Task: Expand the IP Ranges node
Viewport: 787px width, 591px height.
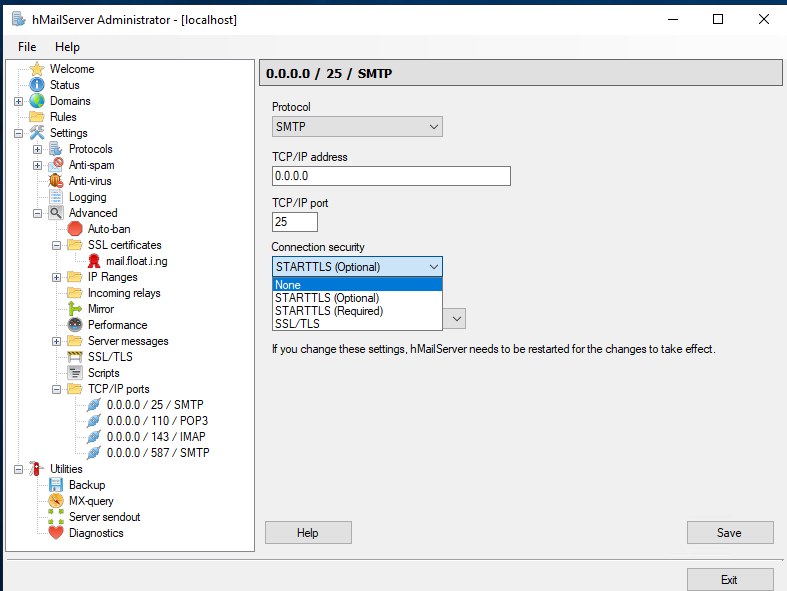Action: coord(57,277)
